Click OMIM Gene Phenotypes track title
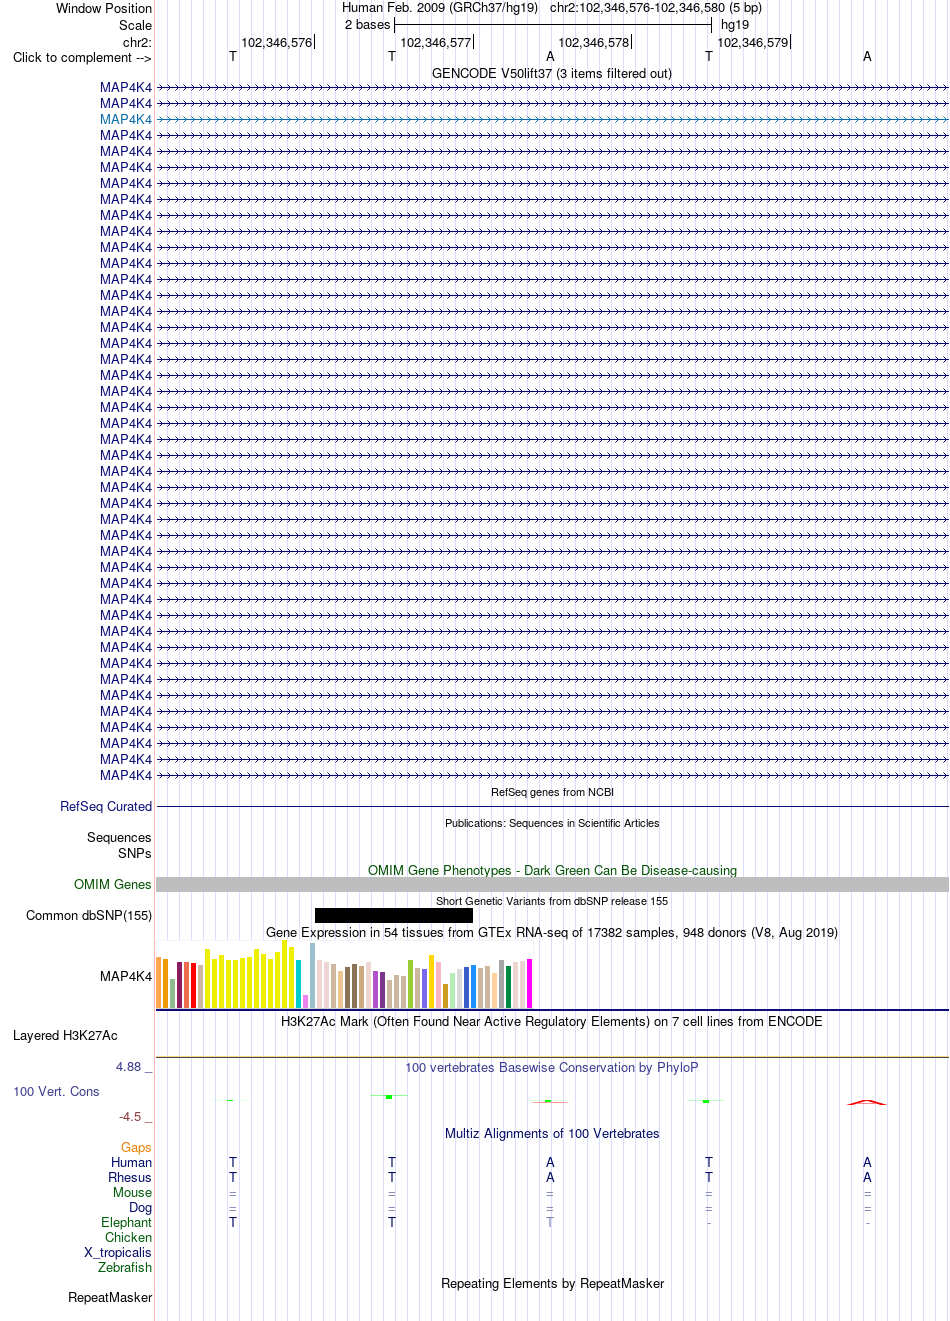This screenshot has height=1321, width=950. point(552,870)
